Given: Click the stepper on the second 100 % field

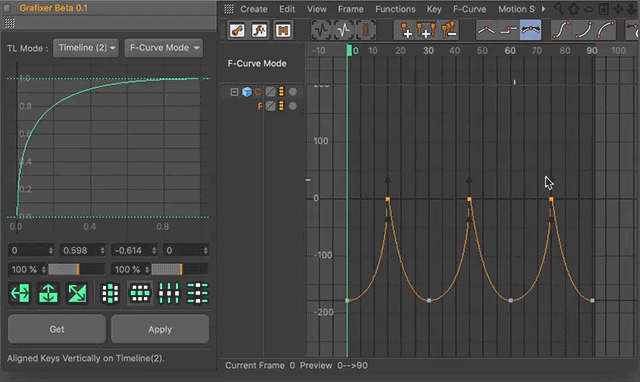Looking at the screenshot, I should pos(147,269).
